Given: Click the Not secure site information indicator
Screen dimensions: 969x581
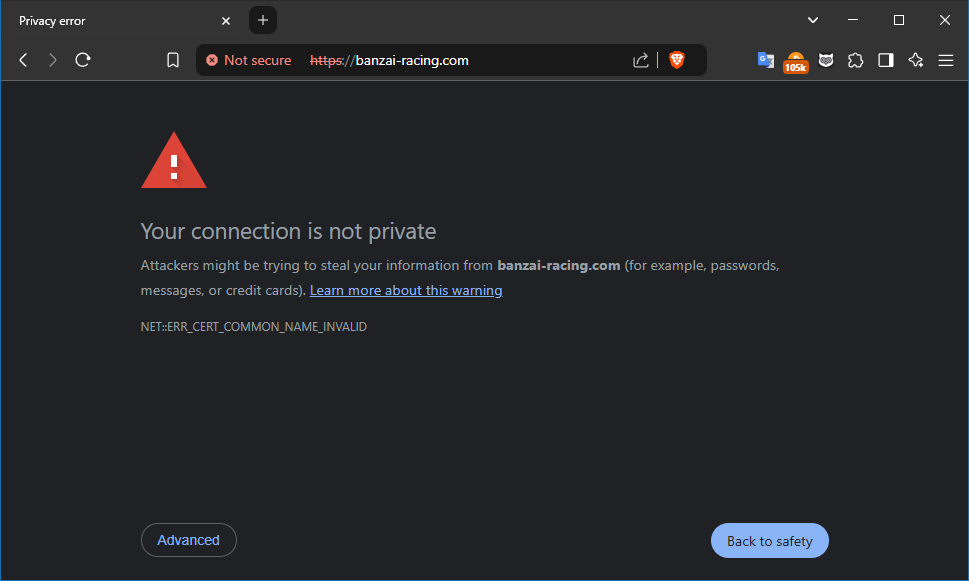Looking at the screenshot, I should click(248, 60).
